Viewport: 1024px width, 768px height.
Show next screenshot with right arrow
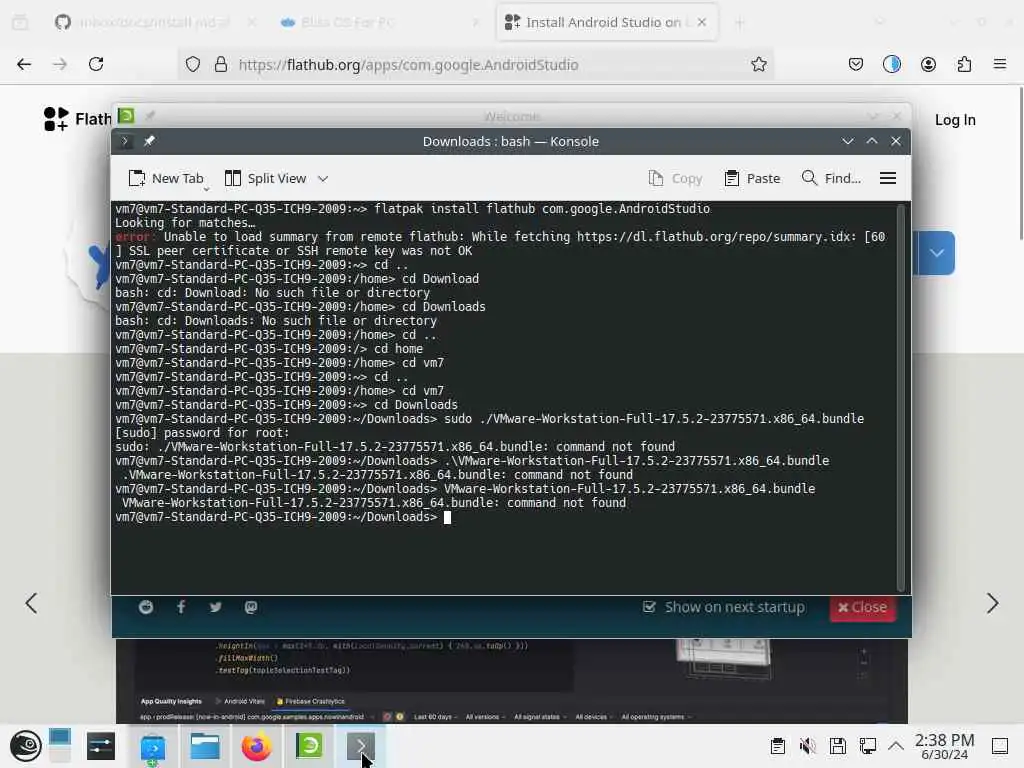(x=993, y=603)
